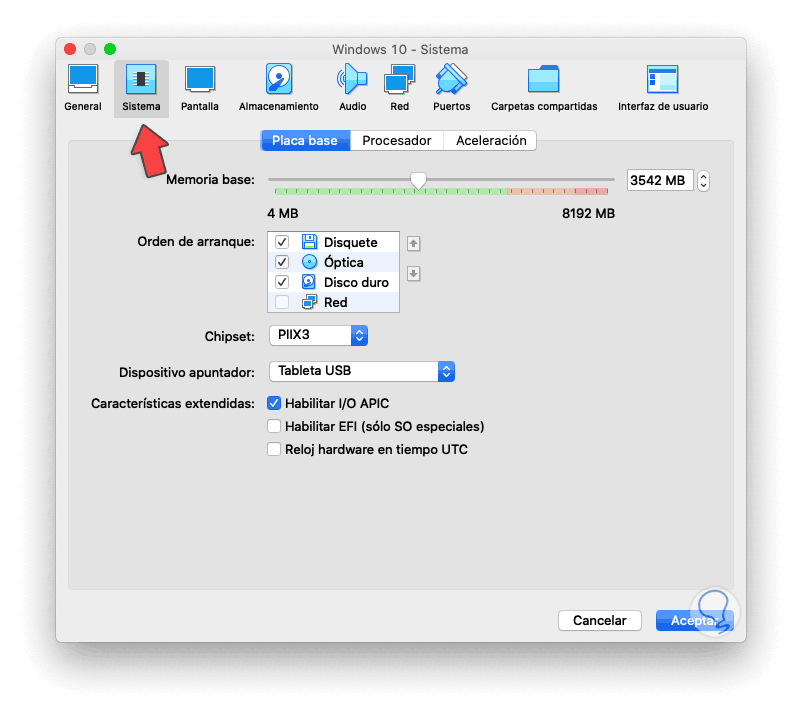Open the Pantalla display settings

(199, 88)
